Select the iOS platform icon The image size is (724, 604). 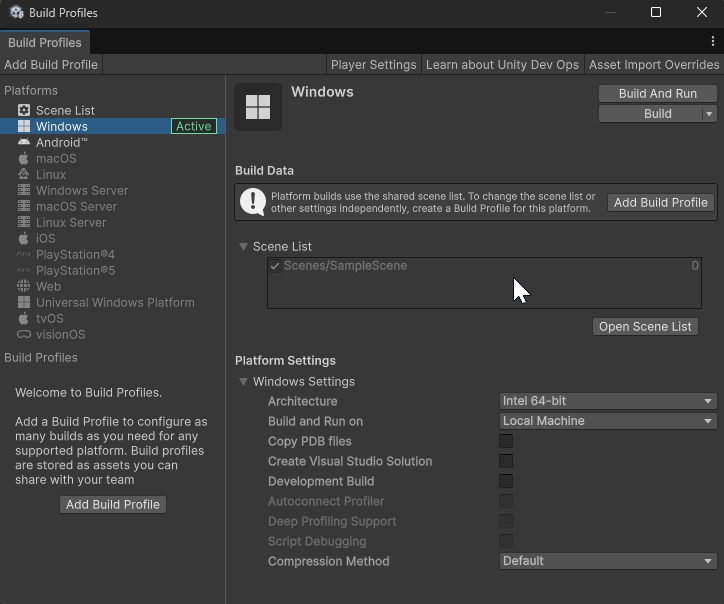[24, 238]
